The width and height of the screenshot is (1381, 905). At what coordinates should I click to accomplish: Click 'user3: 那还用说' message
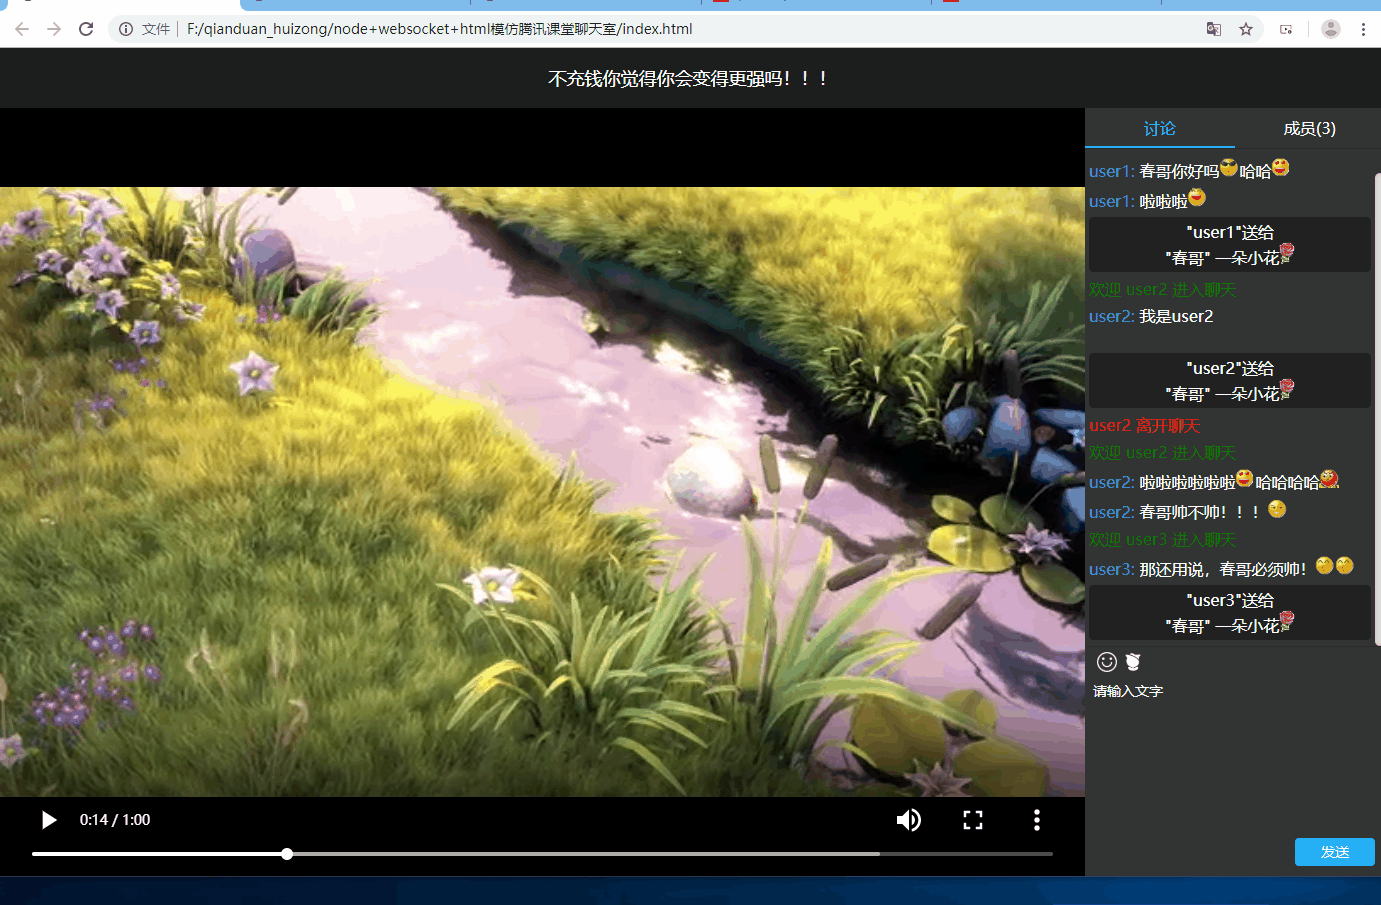(x=1221, y=568)
